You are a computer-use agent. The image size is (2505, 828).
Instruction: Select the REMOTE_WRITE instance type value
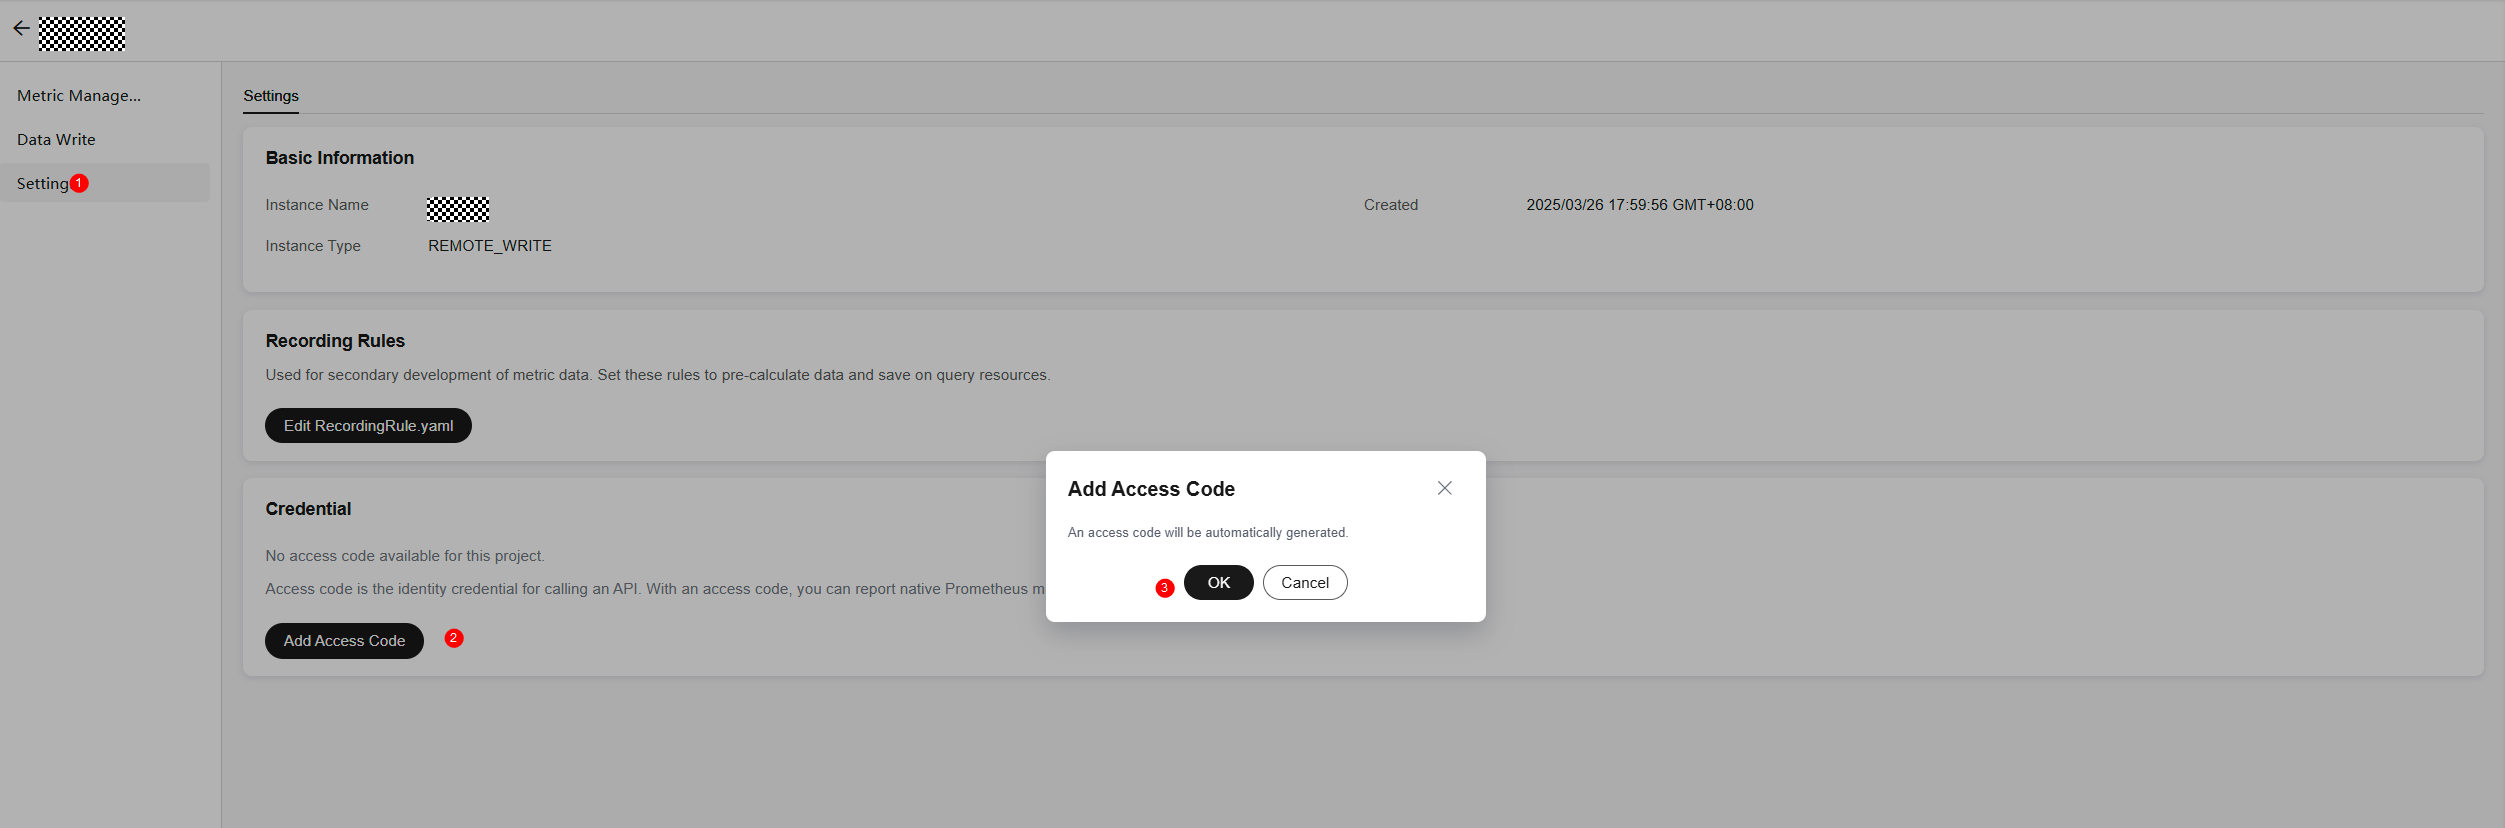click(490, 246)
